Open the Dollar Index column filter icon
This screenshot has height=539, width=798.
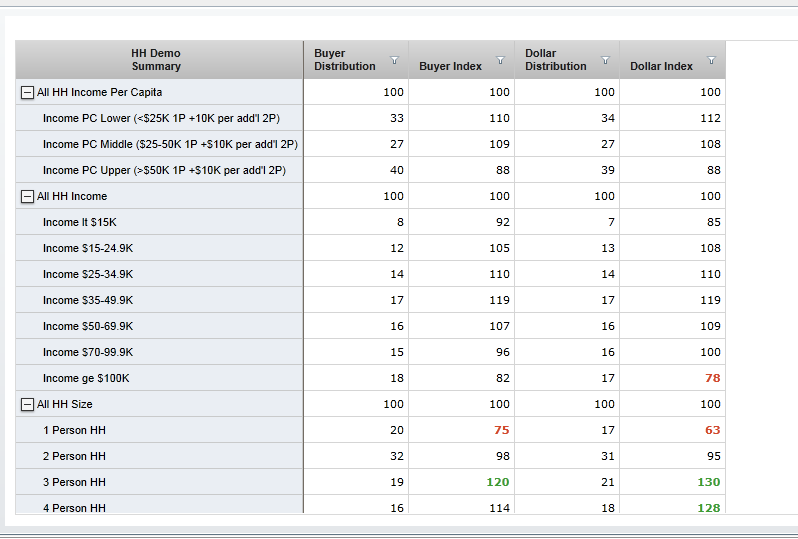coord(711,60)
